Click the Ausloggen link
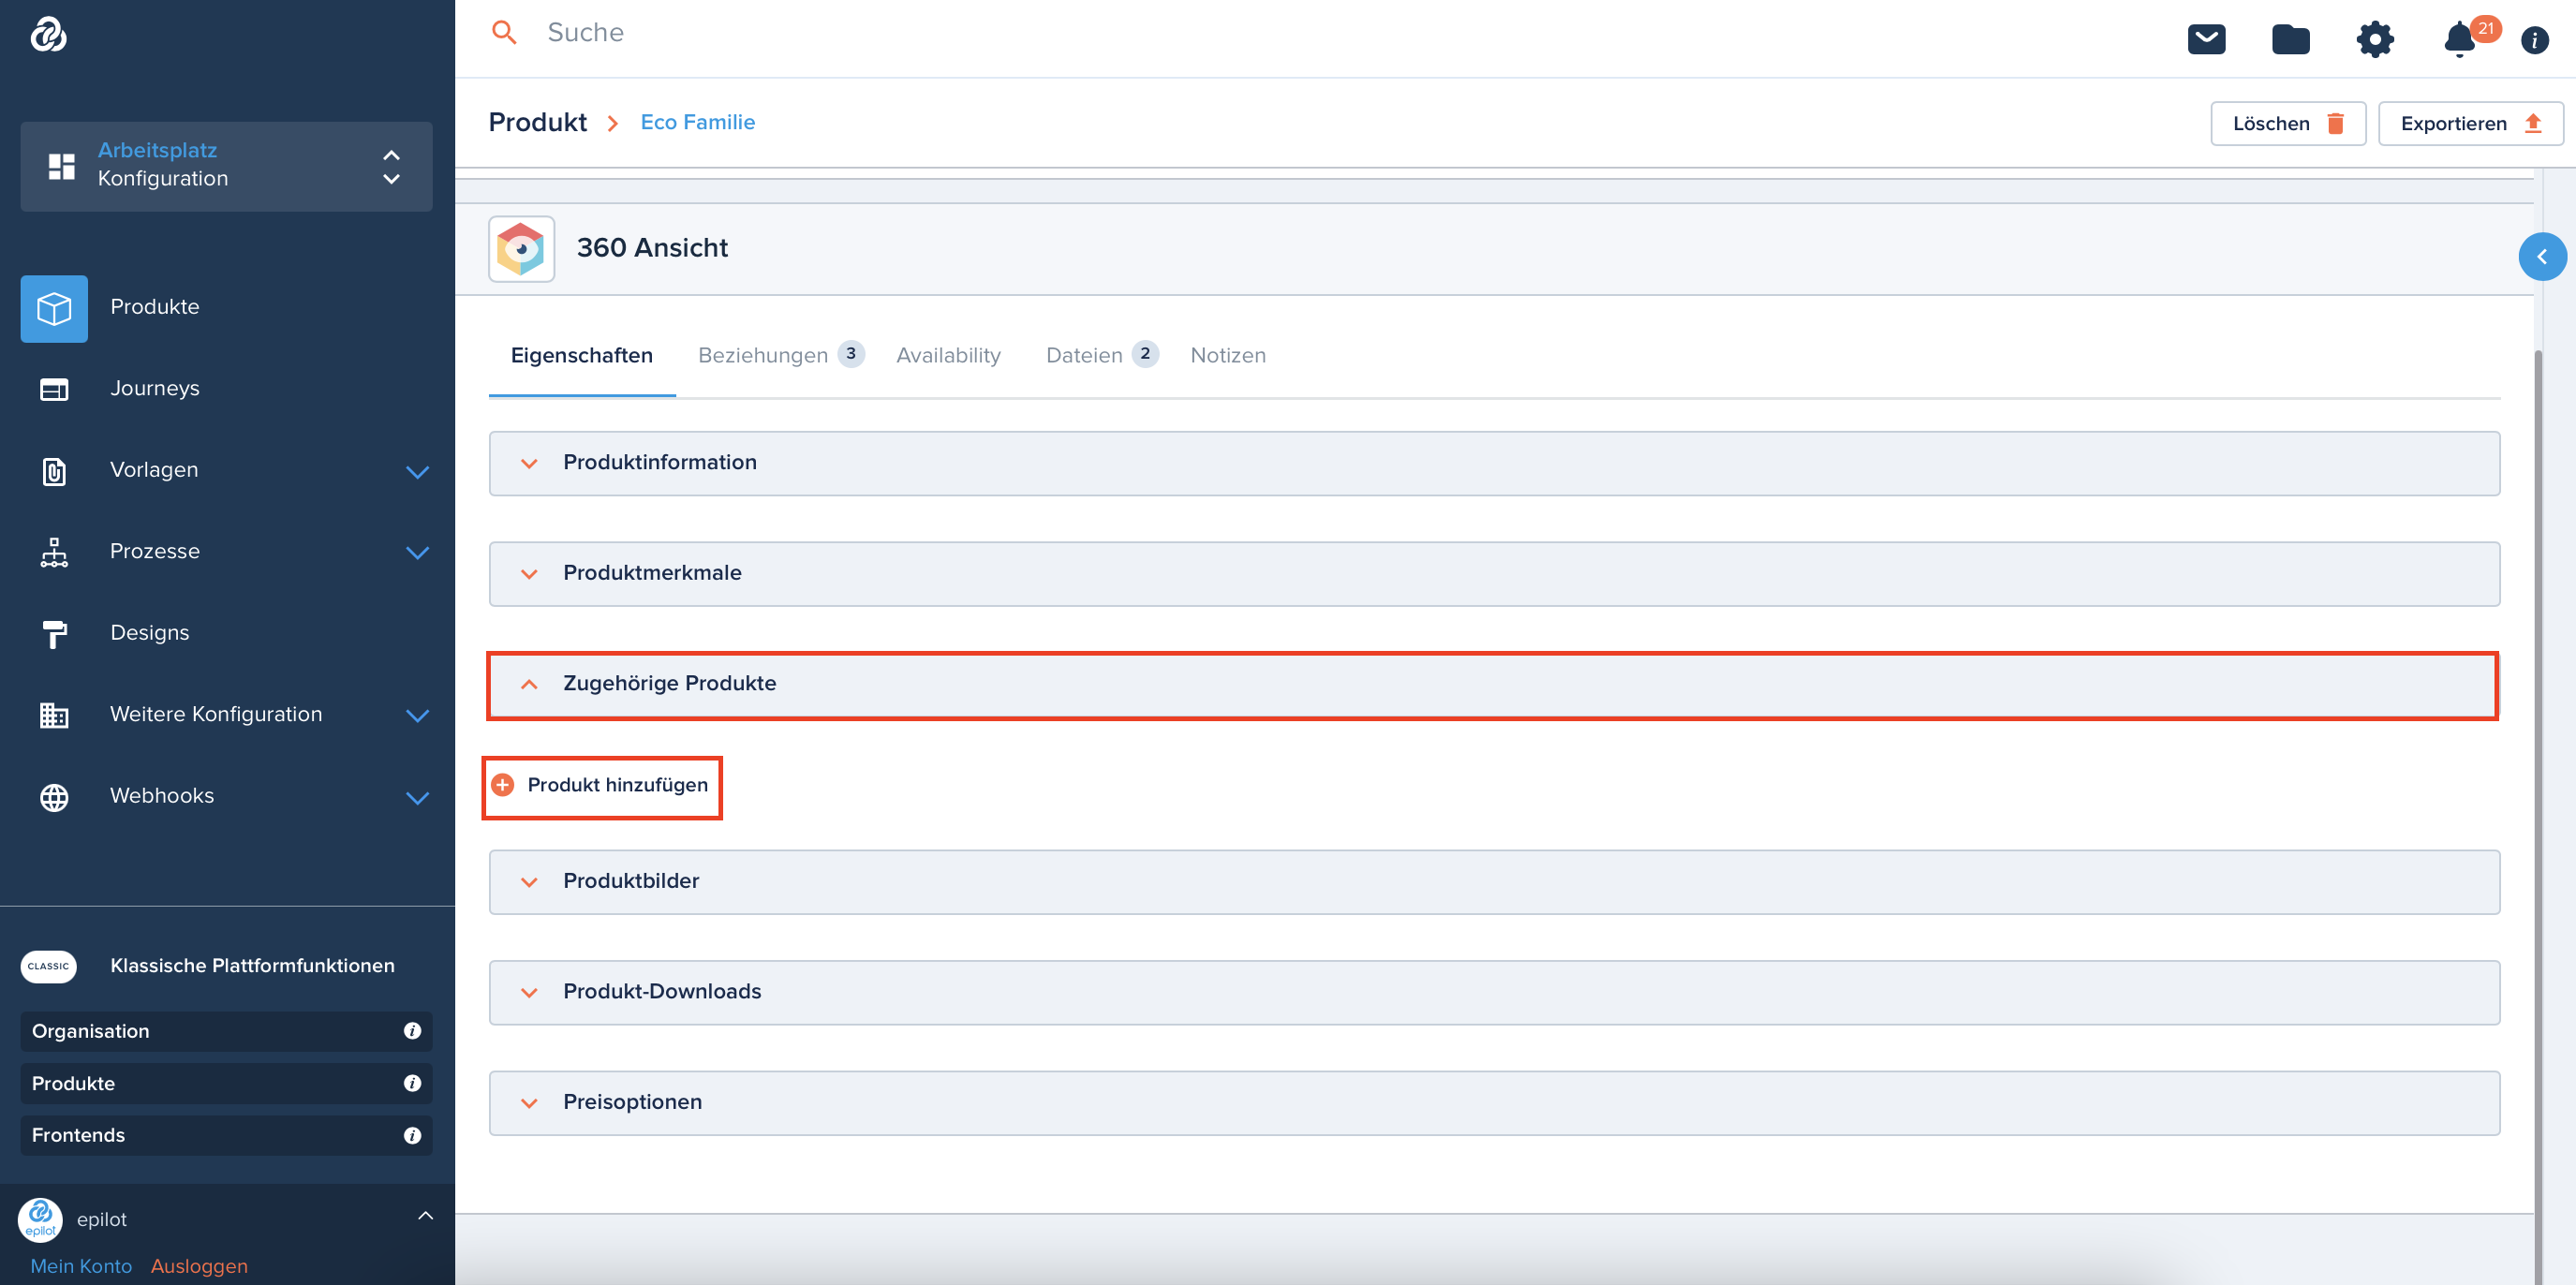 tap(199, 1266)
